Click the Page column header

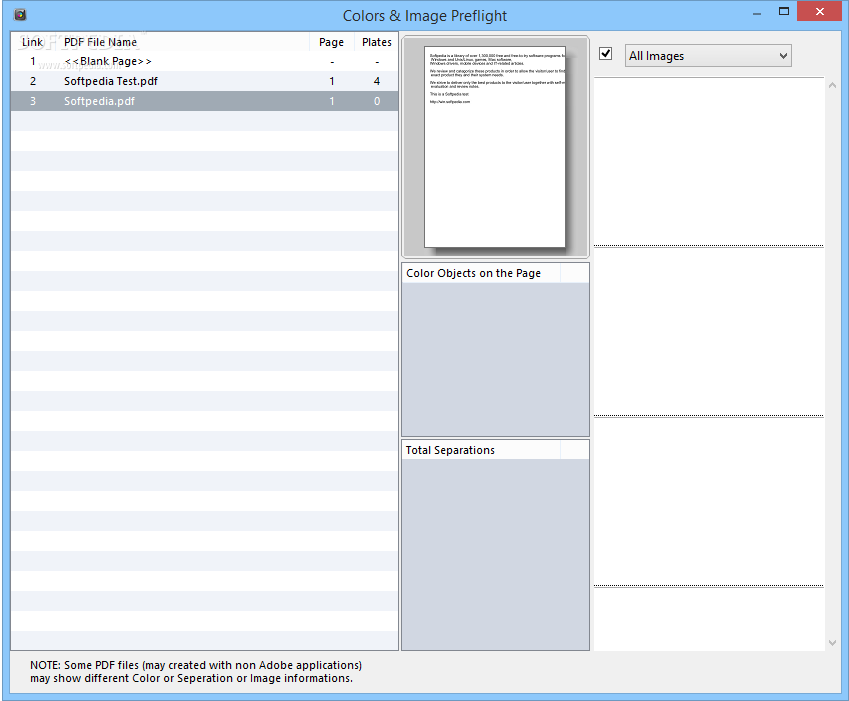pyautogui.click(x=331, y=42)
